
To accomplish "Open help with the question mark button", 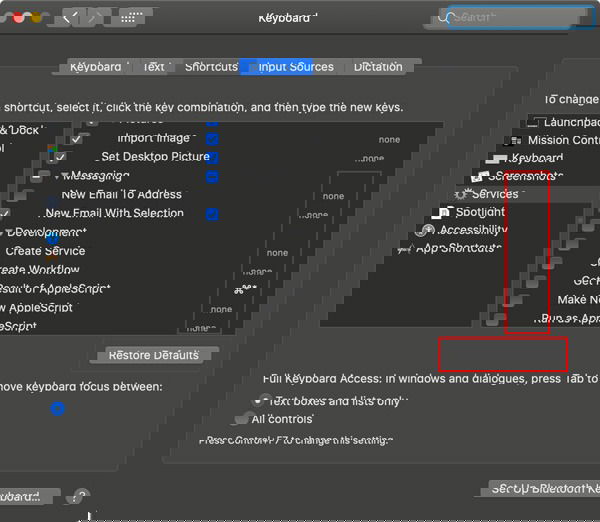I will 80,496.
